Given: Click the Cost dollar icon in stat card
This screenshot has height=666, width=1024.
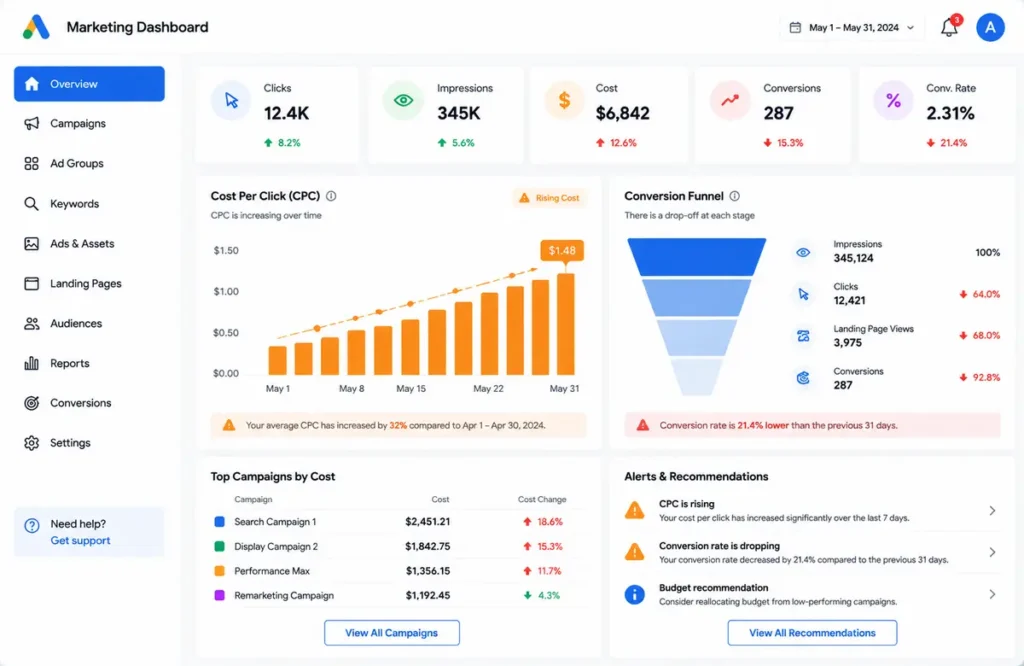Looking at the screenshot, I should click(564, 101).
